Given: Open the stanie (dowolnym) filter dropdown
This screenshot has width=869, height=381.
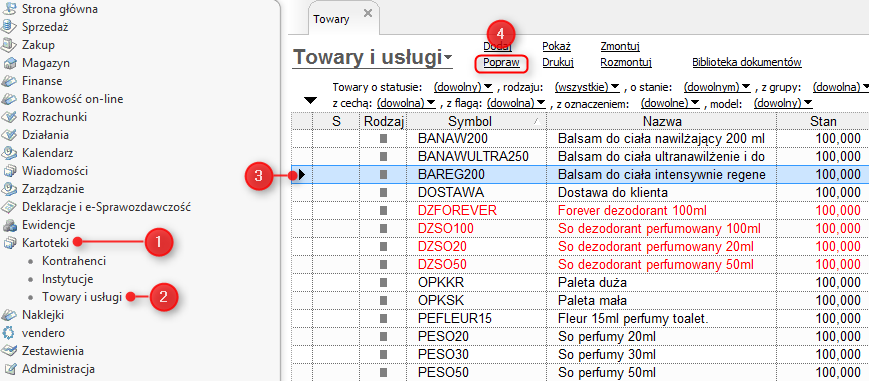Looking at the screenshot, I should tap(717, 87).
